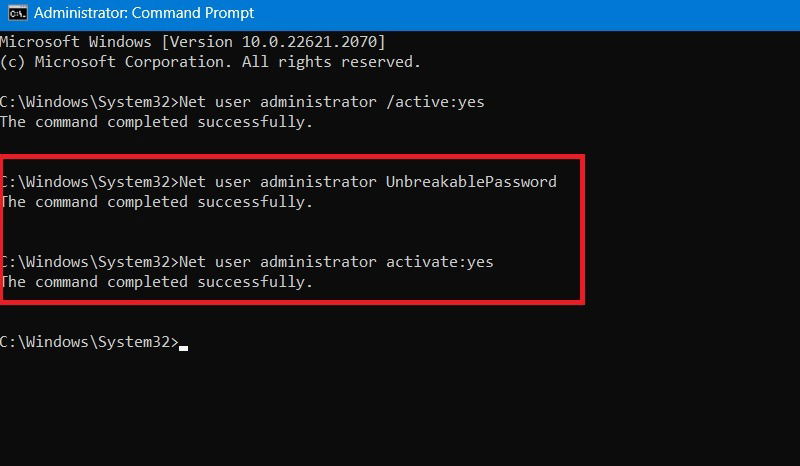Screen dimensions: 800x466
Task: Select the last empty C:\Windows\System32> prompt
Action: pos(89,341)
